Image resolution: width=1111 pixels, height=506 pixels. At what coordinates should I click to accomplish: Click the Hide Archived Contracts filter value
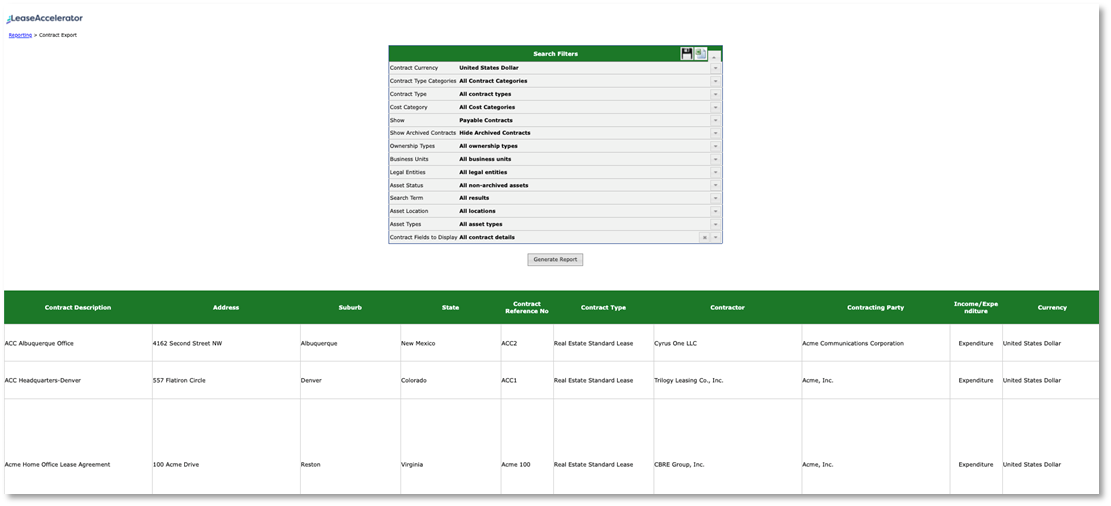coord(495,133)
